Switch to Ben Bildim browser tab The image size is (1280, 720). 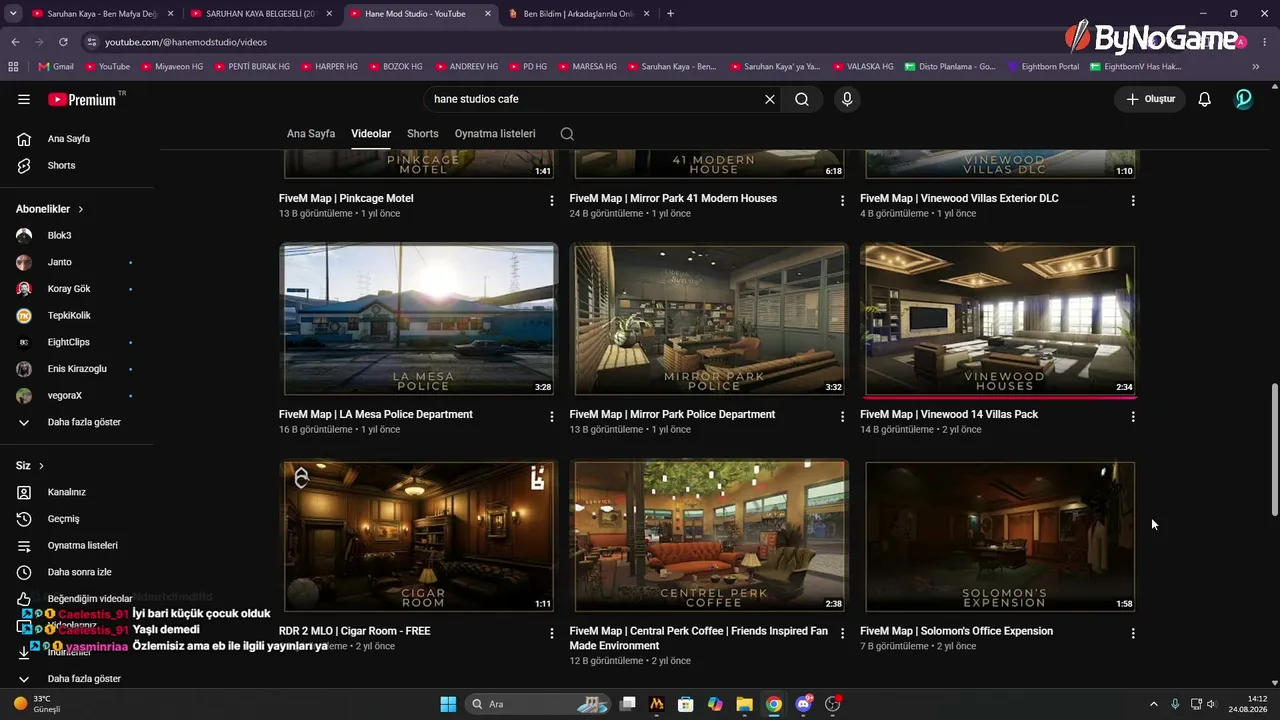click(x=579, y=14)
